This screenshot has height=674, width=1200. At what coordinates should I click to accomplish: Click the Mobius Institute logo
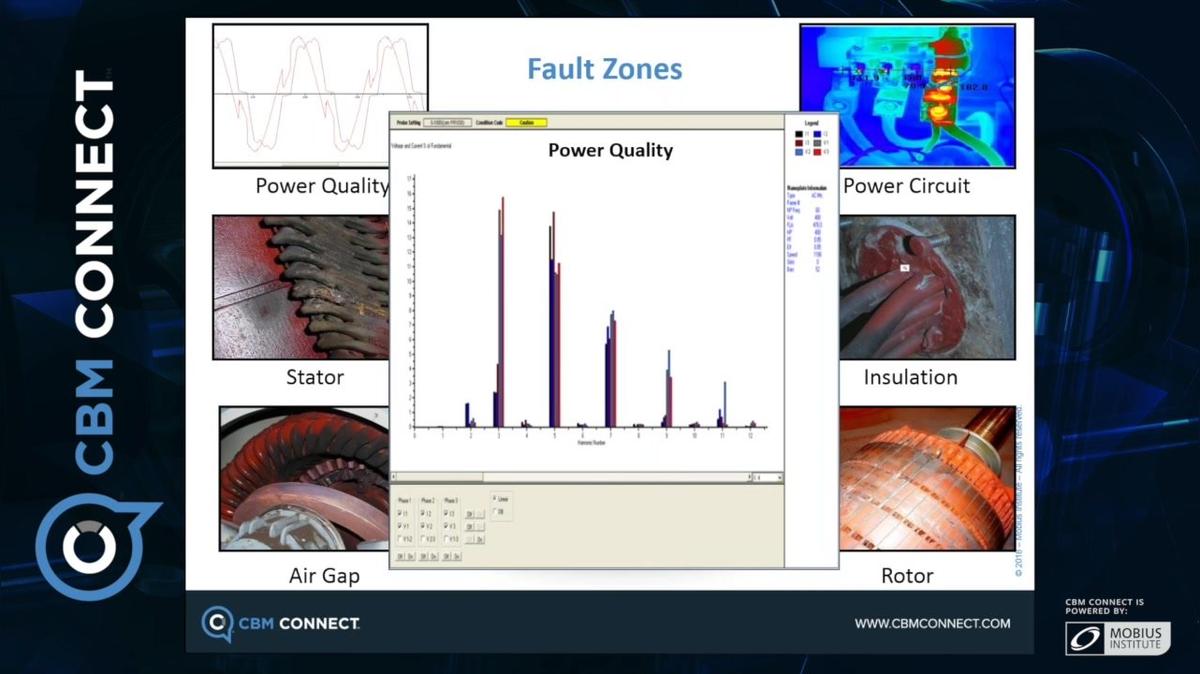coord(1117,638)
